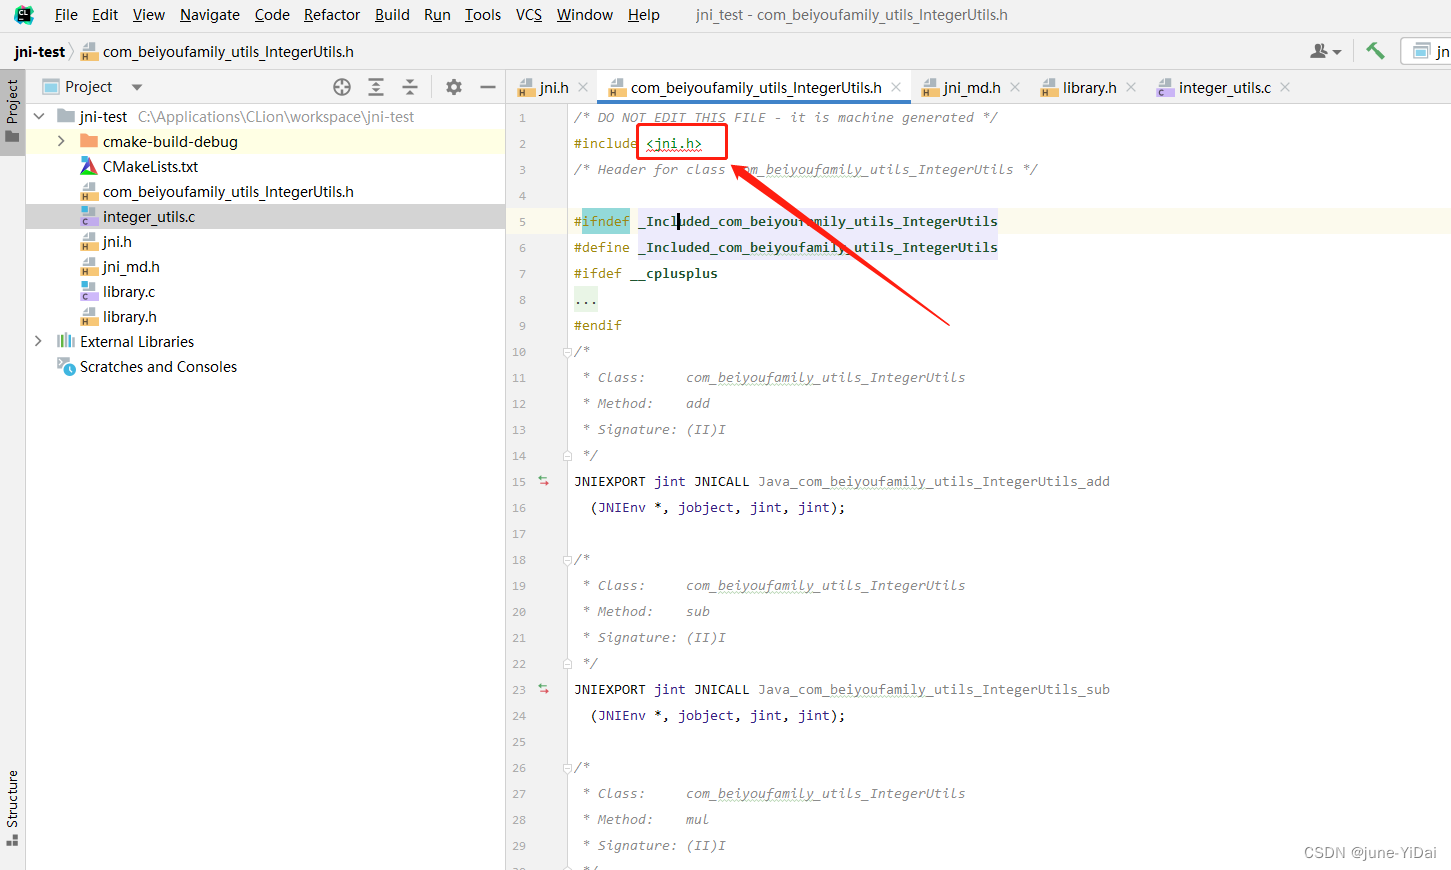Close the library.h editor tab
Image resolution: width=1451 pixels, height=870 pixels.
[1131, 87]
